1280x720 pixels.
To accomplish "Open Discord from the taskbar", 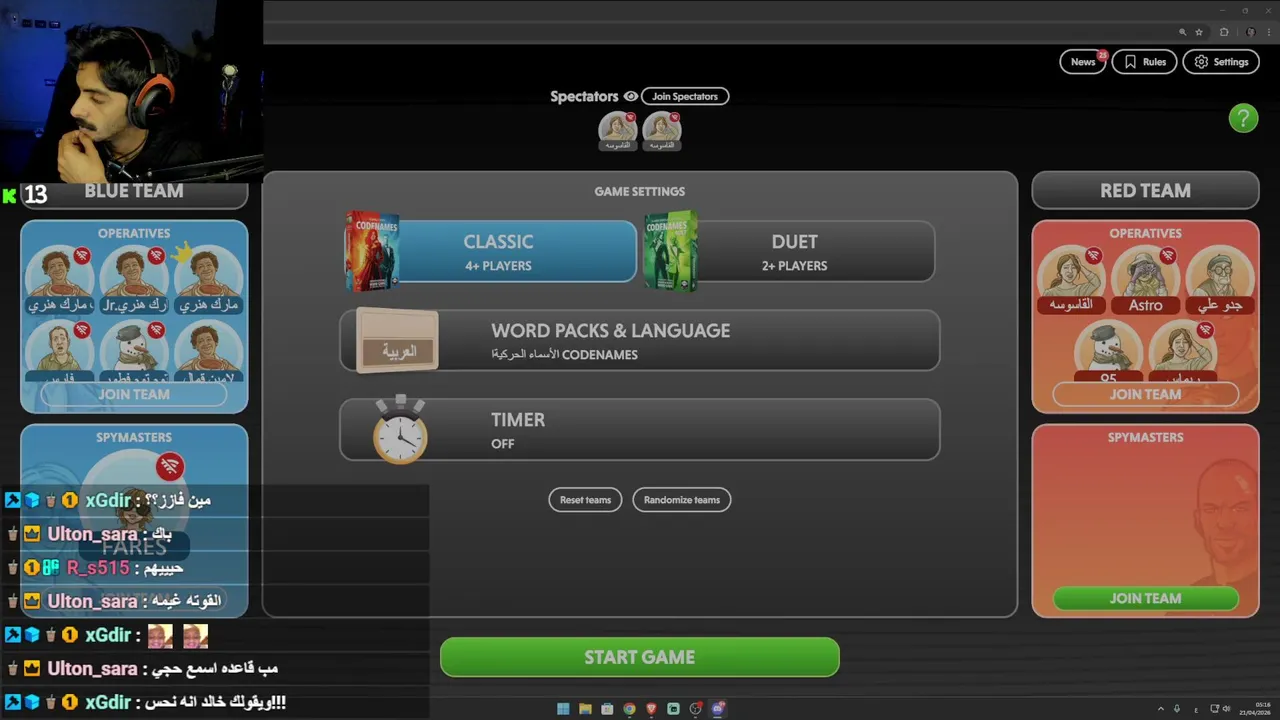I will [717, 709].
